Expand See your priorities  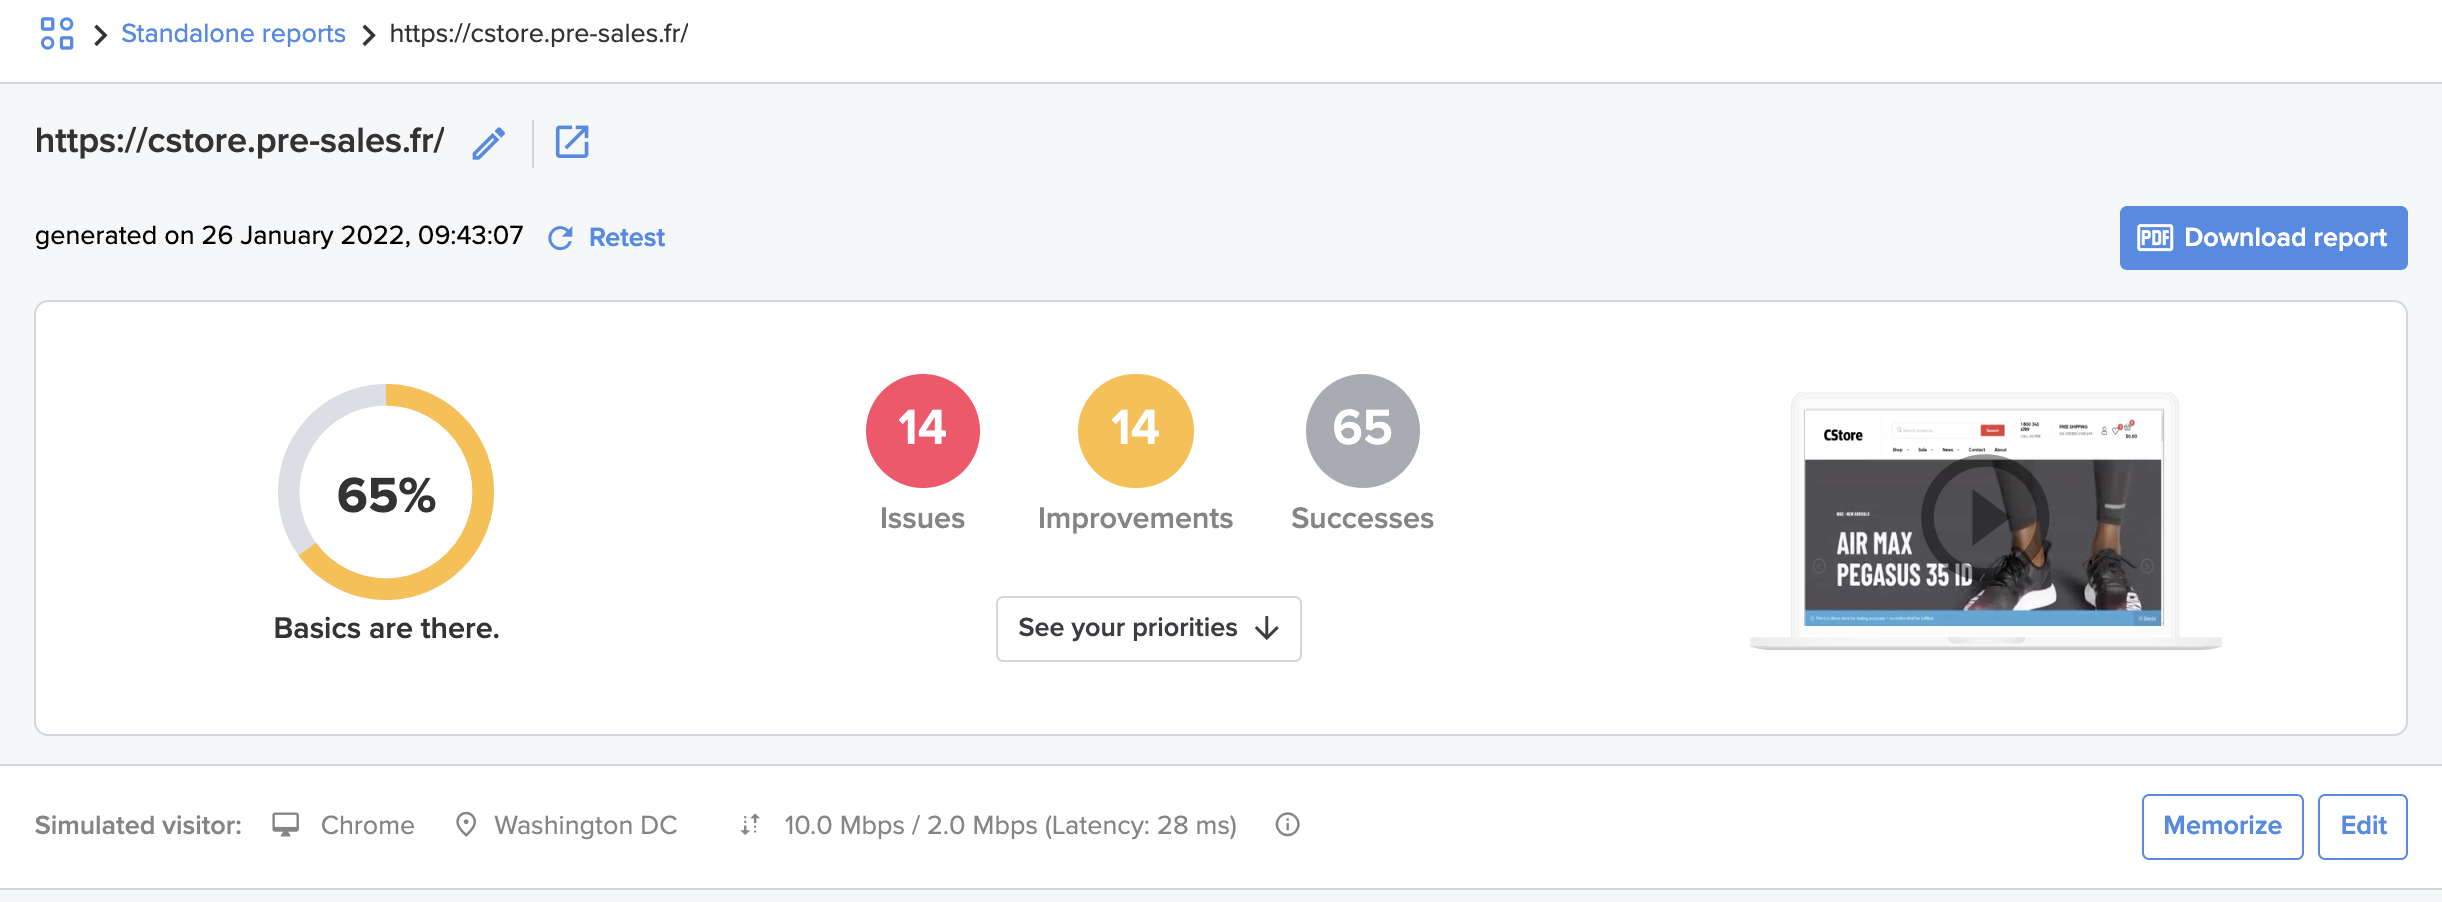(1149, 628)
